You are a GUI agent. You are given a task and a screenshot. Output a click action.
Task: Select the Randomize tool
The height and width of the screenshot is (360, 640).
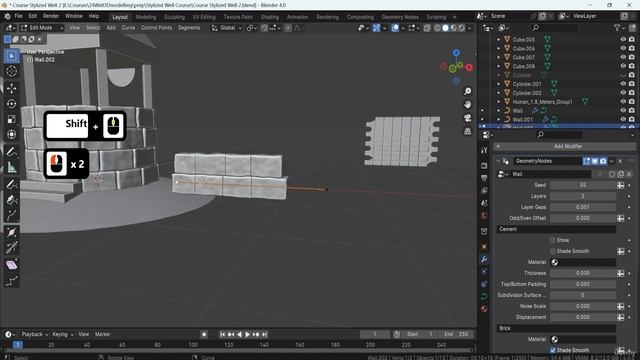coord(11,280)
